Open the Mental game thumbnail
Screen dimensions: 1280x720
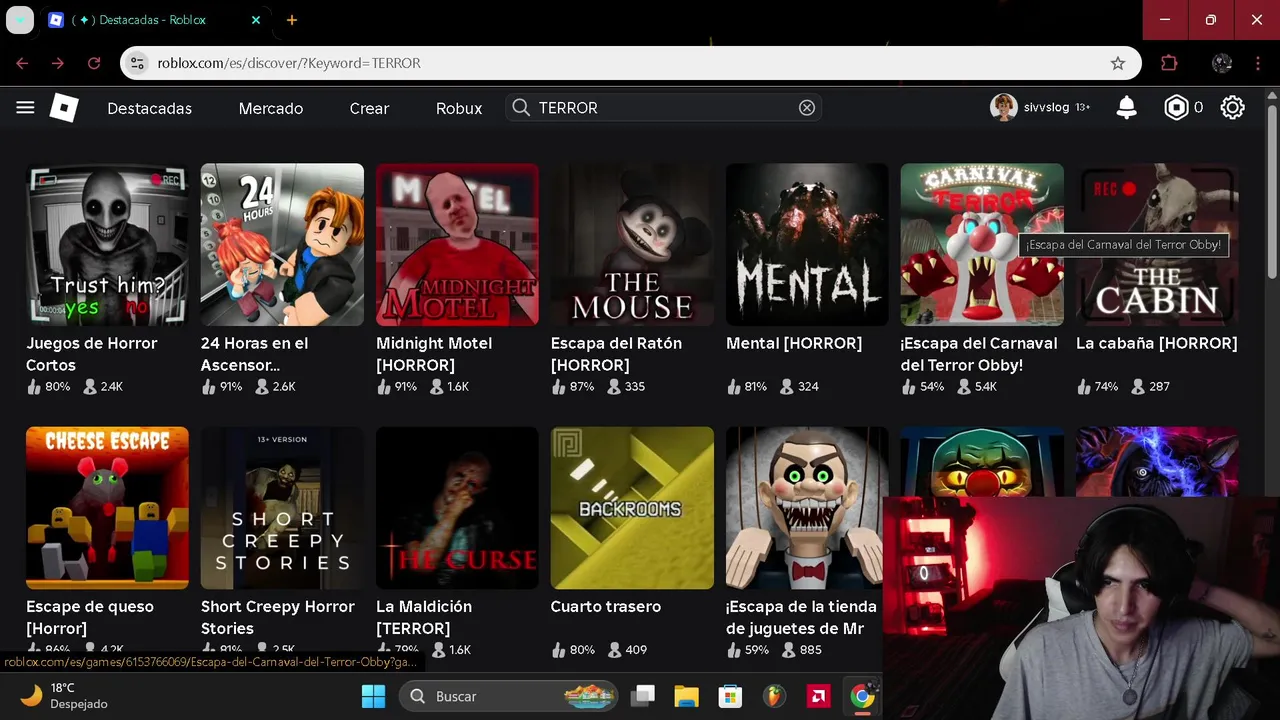(807, 244)
